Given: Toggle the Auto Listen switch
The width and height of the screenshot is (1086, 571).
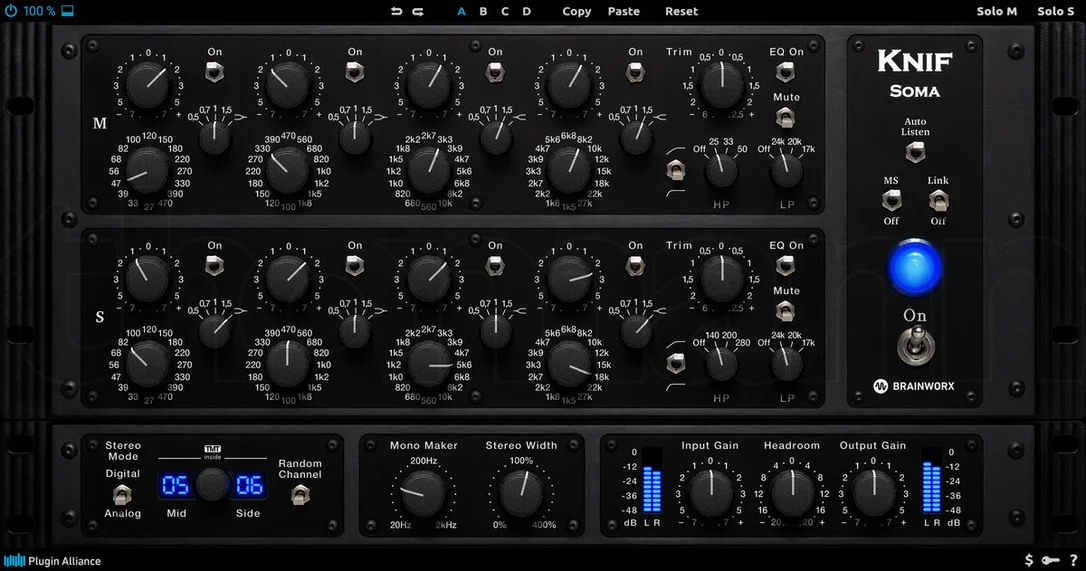Looking at the screenshot, I should [915, 151].
